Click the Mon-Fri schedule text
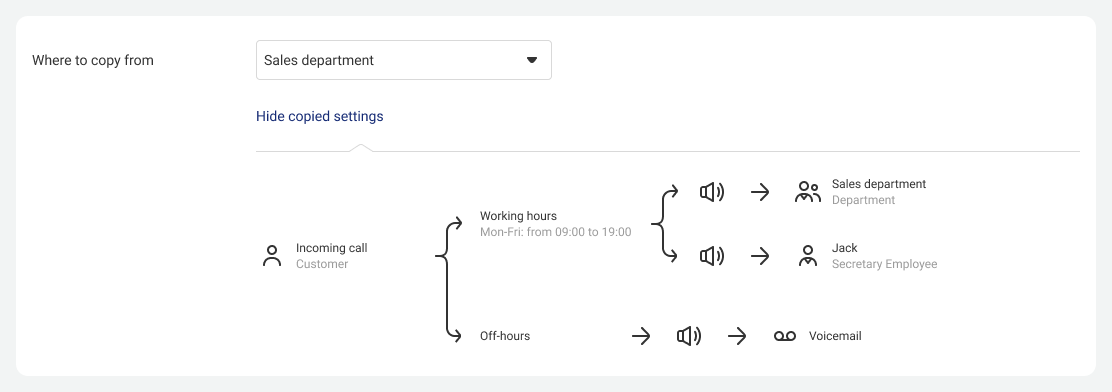This screenshot has width=1112, height=392. click(x=556, y=232)
